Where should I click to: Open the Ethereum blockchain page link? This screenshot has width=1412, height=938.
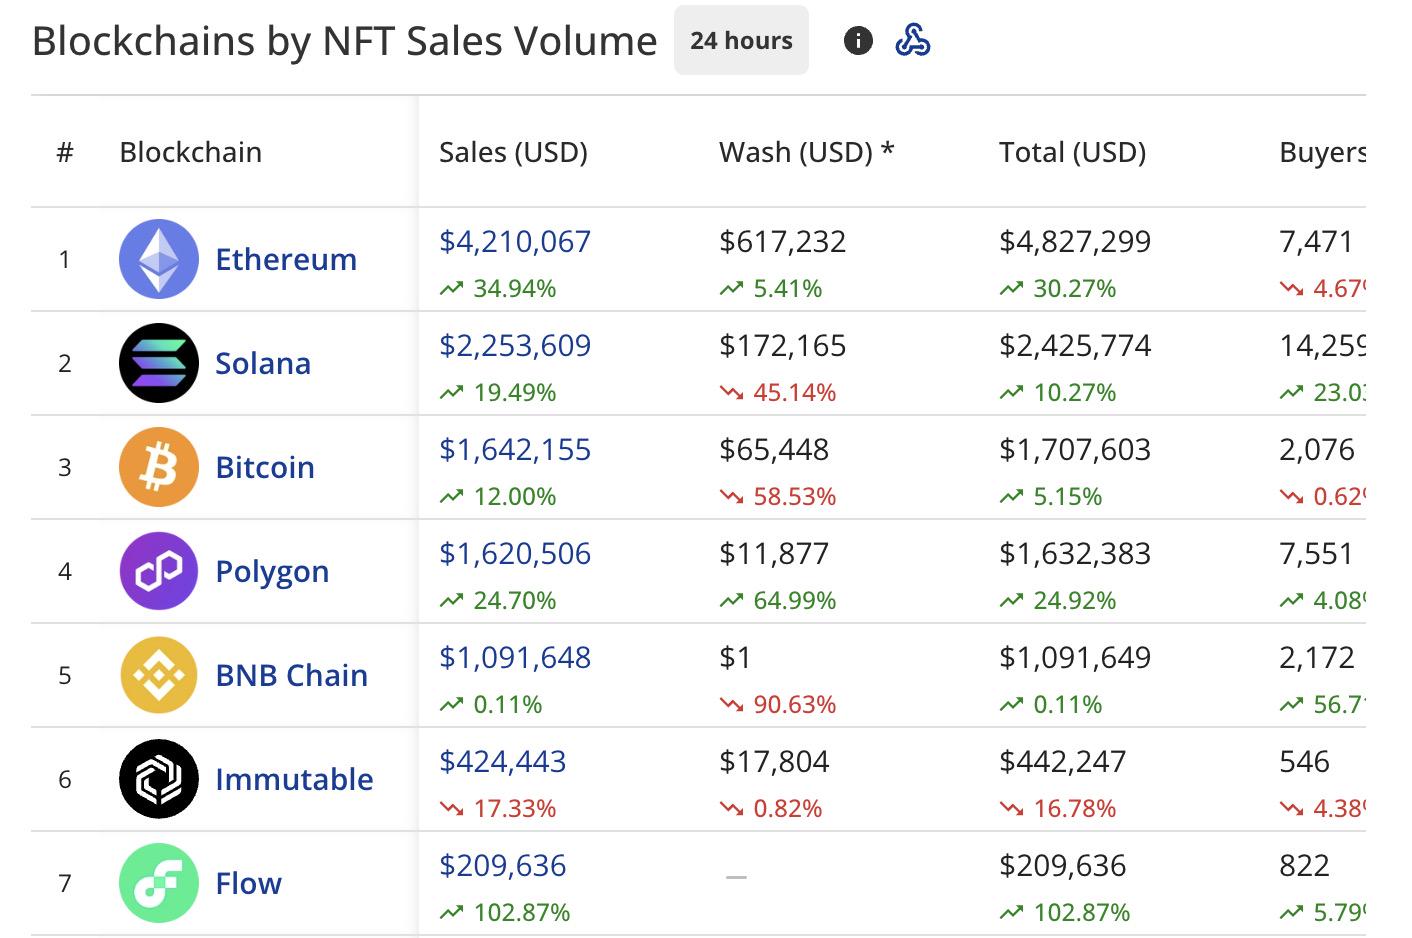click(x=286, y=259)
